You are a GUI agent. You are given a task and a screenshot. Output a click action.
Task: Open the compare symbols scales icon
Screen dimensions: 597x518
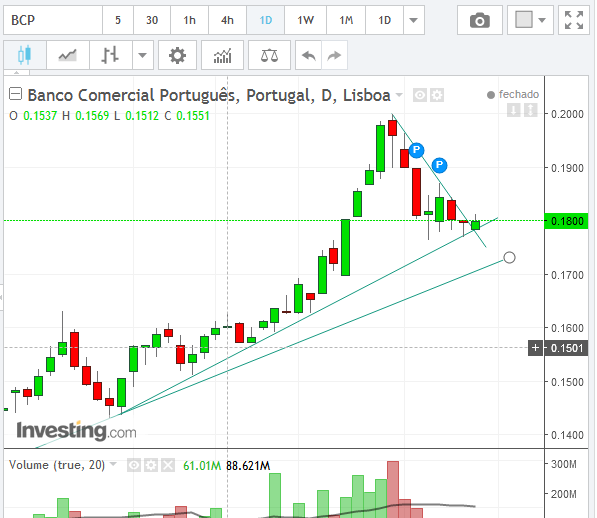[269, 55]
